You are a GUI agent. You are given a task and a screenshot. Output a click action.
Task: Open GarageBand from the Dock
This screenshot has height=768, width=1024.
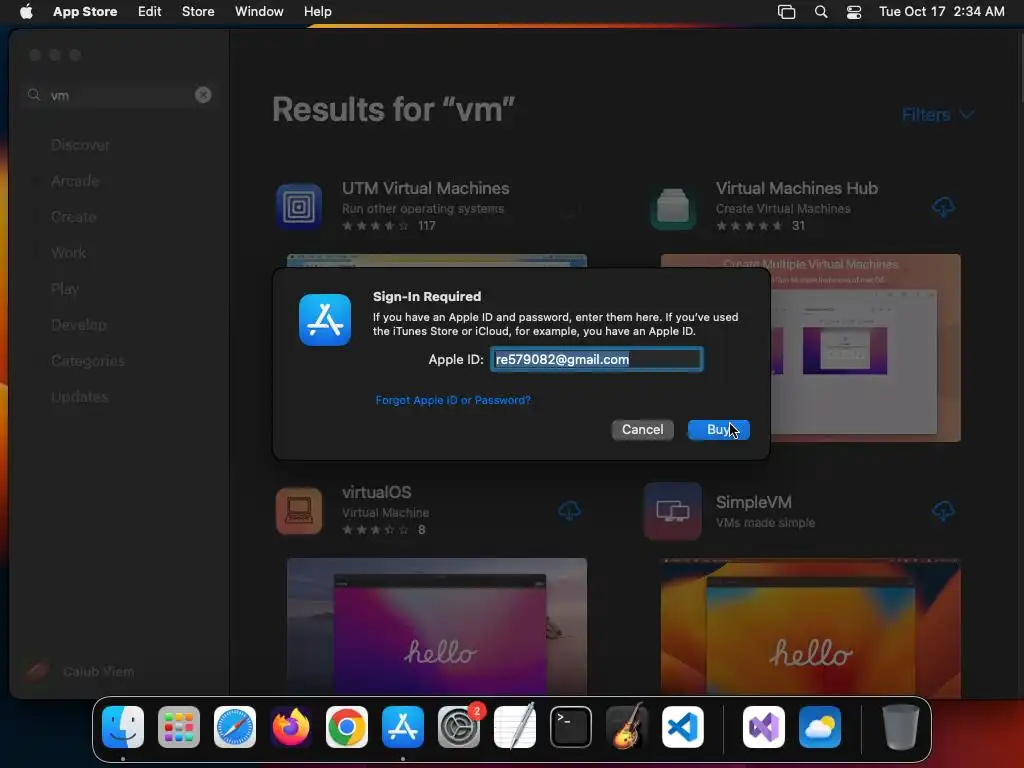pos(627,727)
